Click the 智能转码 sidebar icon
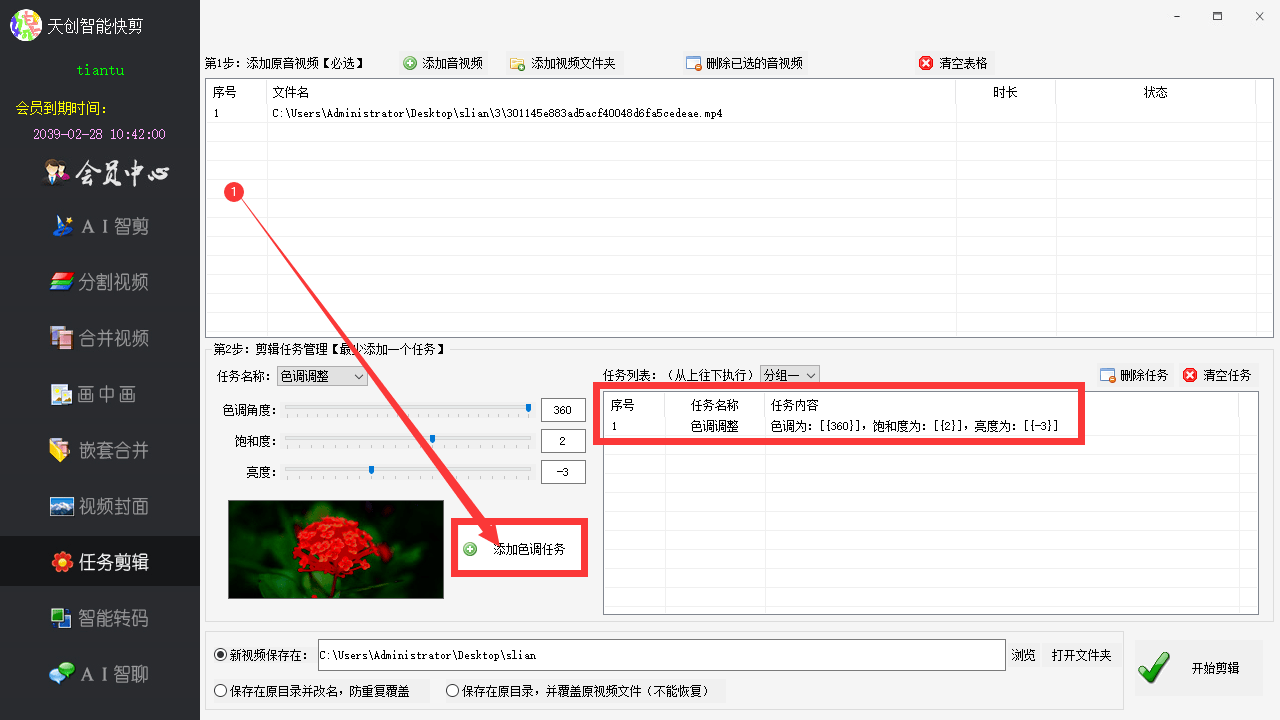1280x720 pixels. tap(62, 618)
